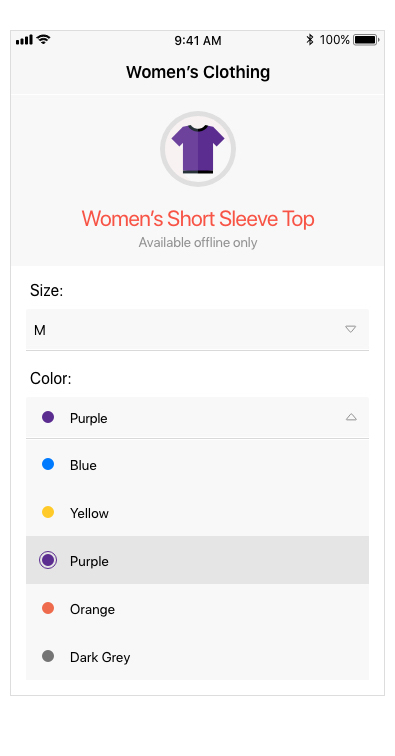Collapse the Color dropdown with up arrow
Image resolution: width=395 pixels, height=756 pixels.
351,418
